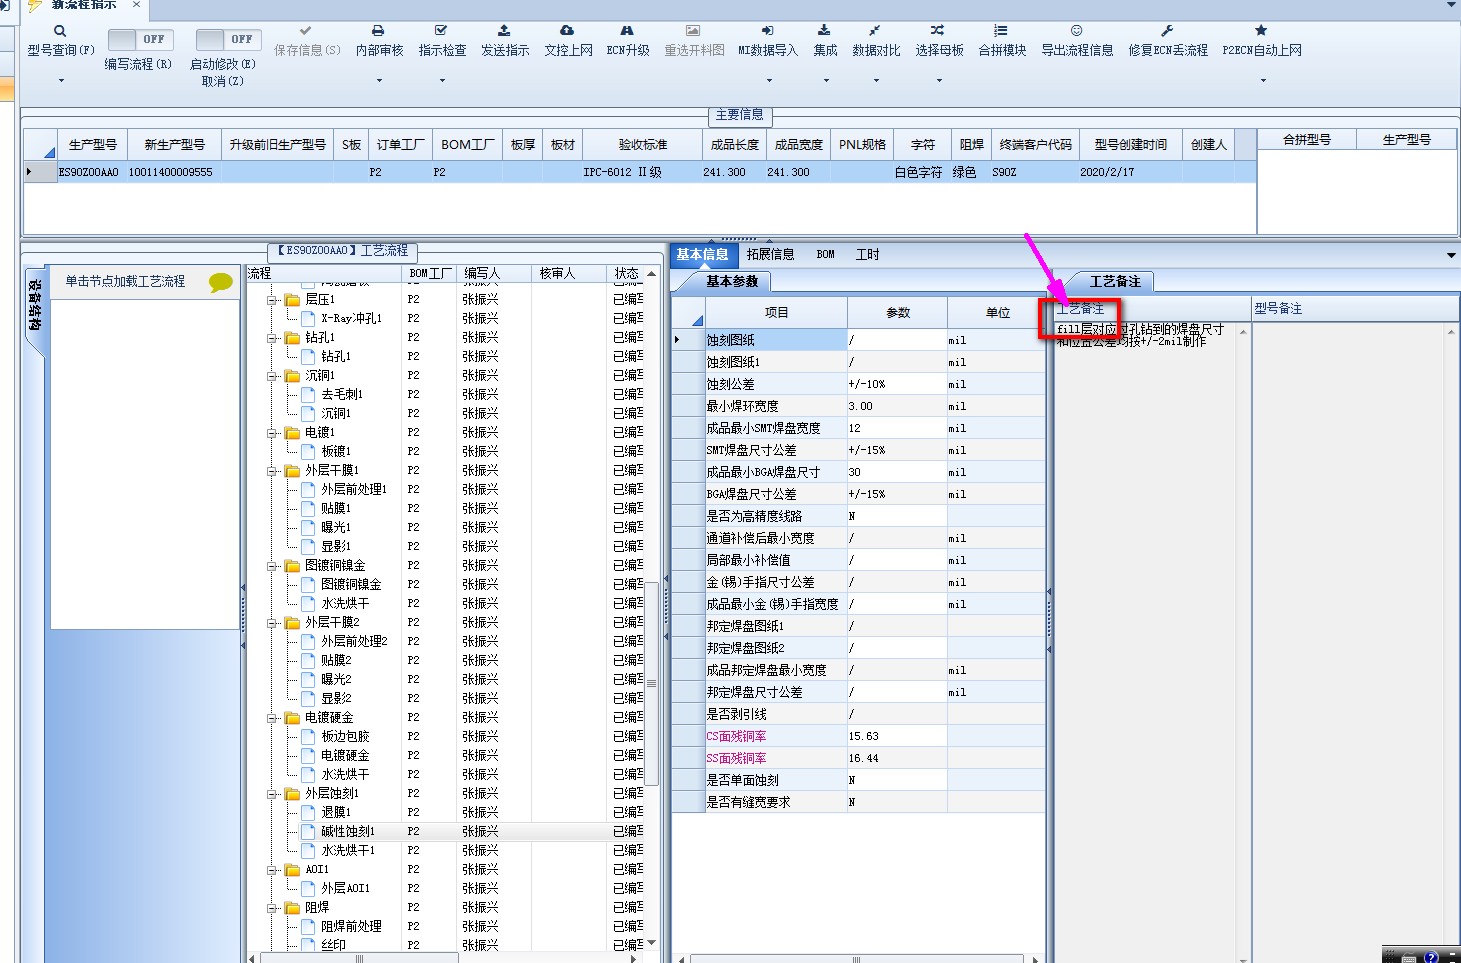Open the panel options arrow beside 工时
This screenshot has width=1461, height=963.
(1451, 255)
